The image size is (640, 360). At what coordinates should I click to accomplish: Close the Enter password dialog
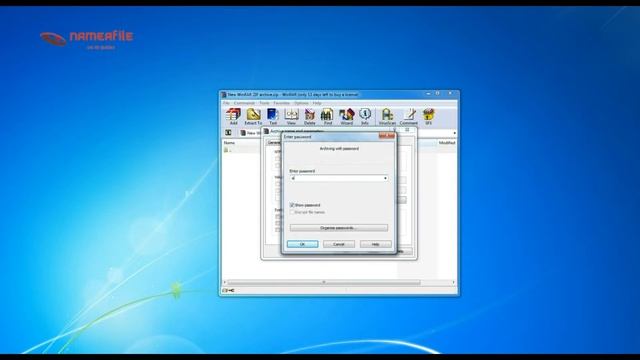point(387,136)
